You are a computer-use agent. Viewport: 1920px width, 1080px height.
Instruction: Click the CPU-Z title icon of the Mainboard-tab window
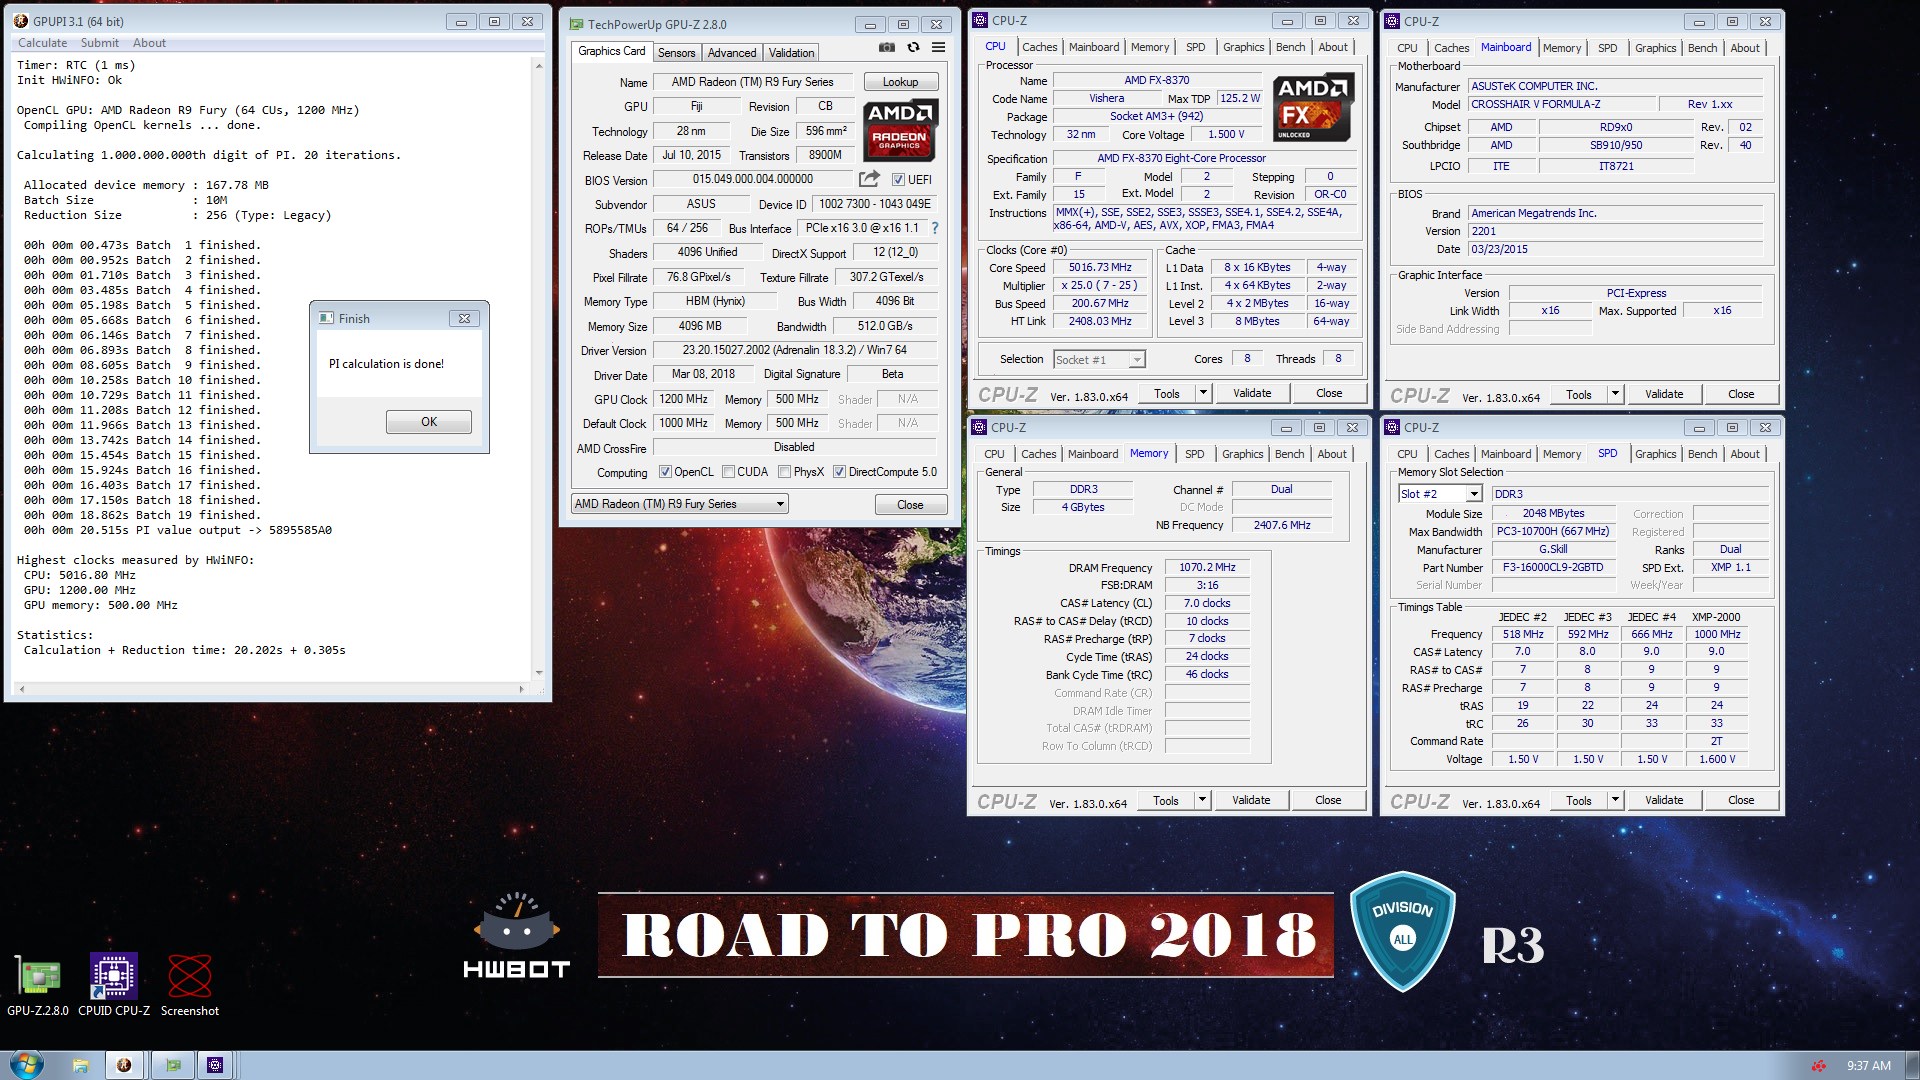point(1393,21)
